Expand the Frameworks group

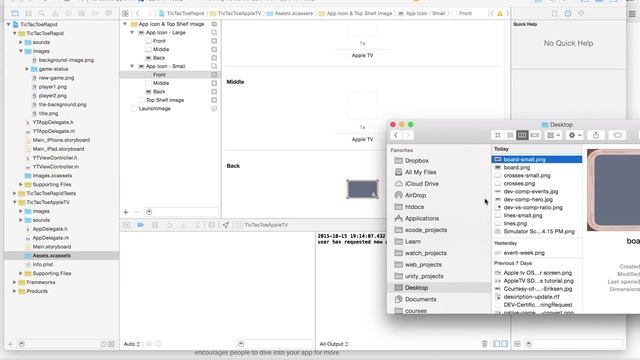(x=15, y=282)
